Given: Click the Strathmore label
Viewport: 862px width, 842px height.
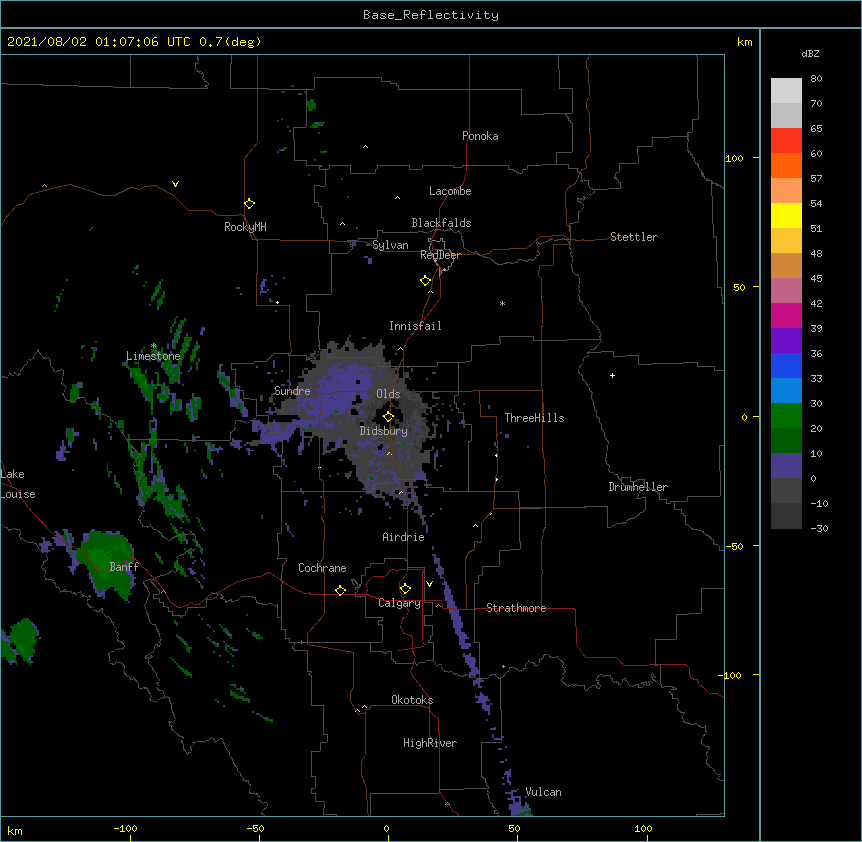Looking at the screenshot, I should [x=516, y=608].
